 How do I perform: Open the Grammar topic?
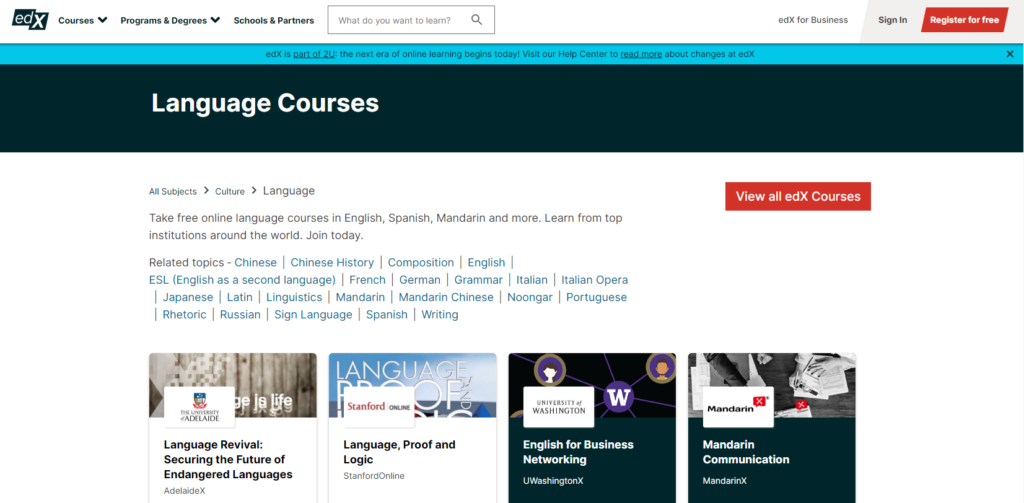(x=479, y=280)
